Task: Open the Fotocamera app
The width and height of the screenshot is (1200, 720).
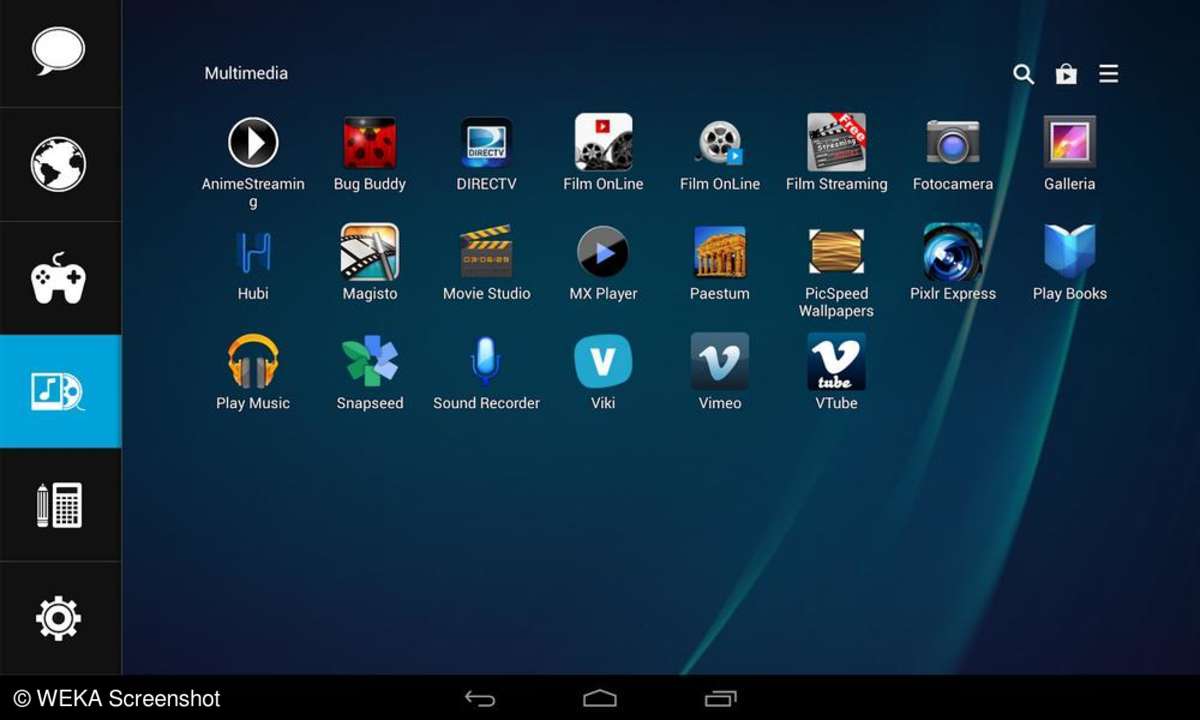Action: tap(953, 142)
